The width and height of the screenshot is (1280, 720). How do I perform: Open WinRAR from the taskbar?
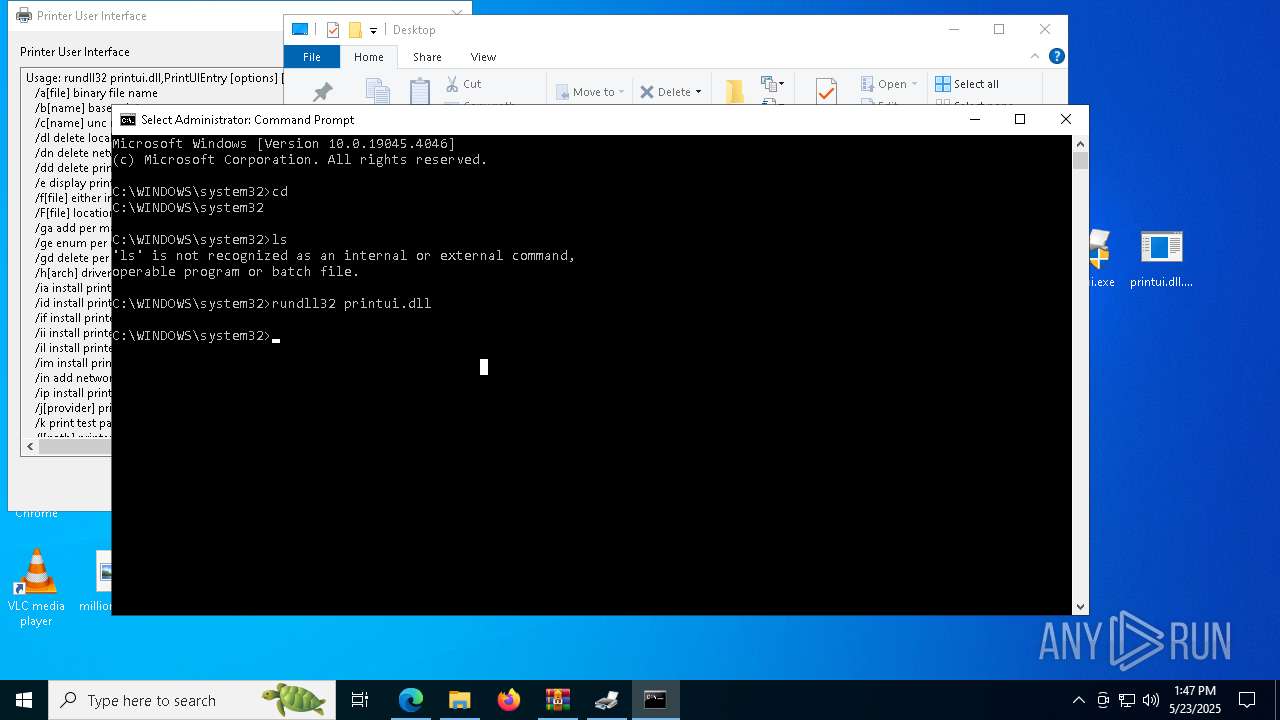(557, 700)
